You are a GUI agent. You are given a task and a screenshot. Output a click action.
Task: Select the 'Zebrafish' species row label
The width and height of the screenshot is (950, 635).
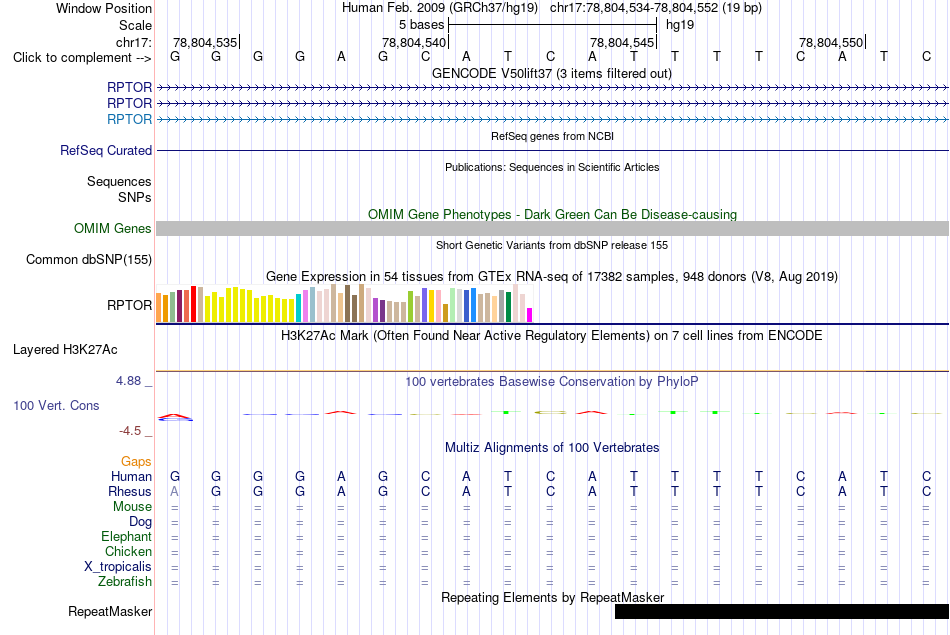click(125, 581)
